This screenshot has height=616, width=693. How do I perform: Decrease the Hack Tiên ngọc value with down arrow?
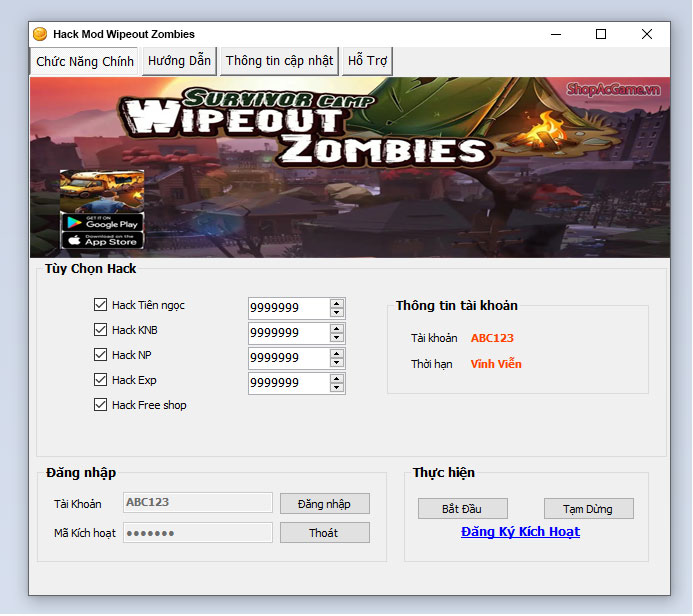337,312
